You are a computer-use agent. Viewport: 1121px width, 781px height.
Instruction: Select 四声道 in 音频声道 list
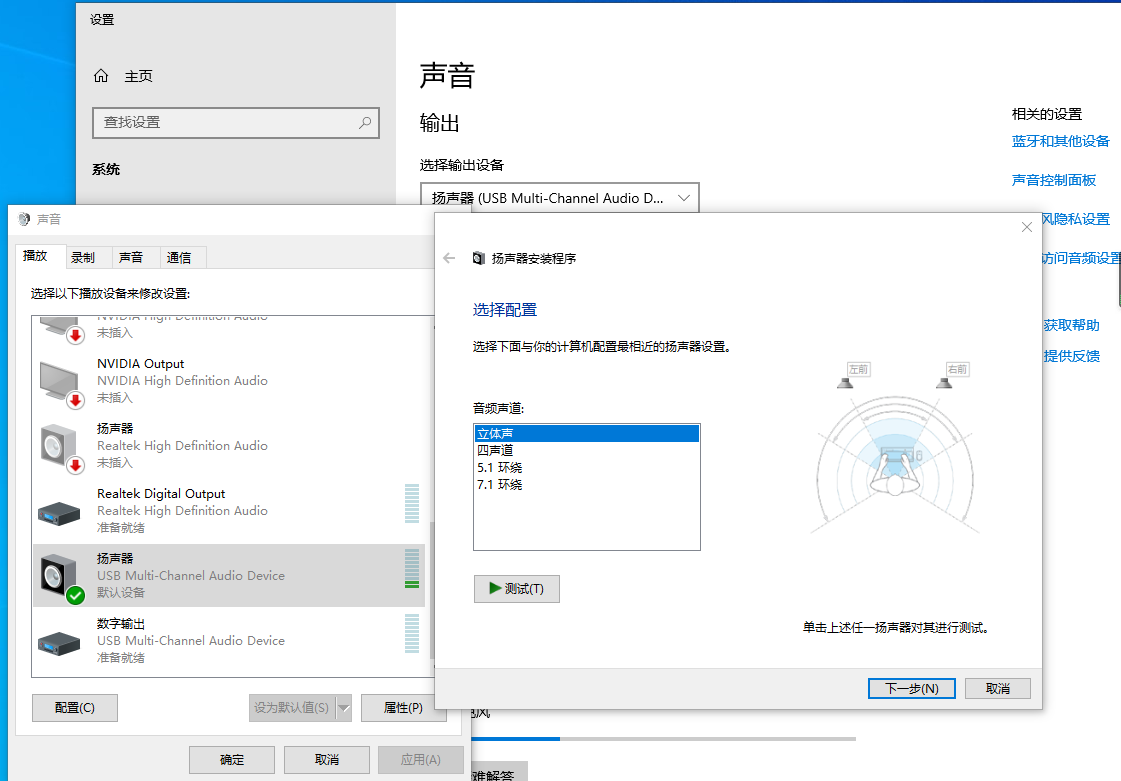586,451
